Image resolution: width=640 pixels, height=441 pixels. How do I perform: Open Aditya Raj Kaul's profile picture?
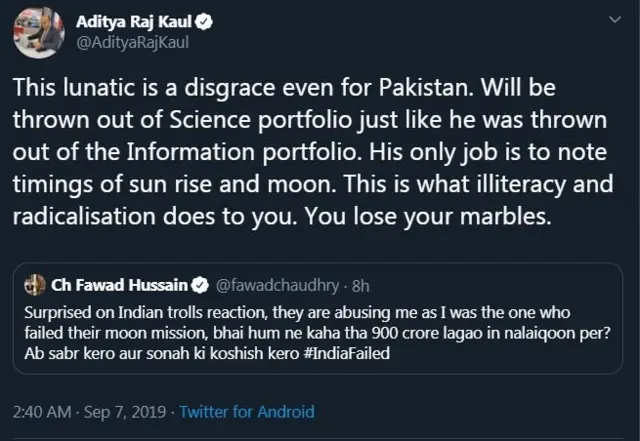(38, 32)
